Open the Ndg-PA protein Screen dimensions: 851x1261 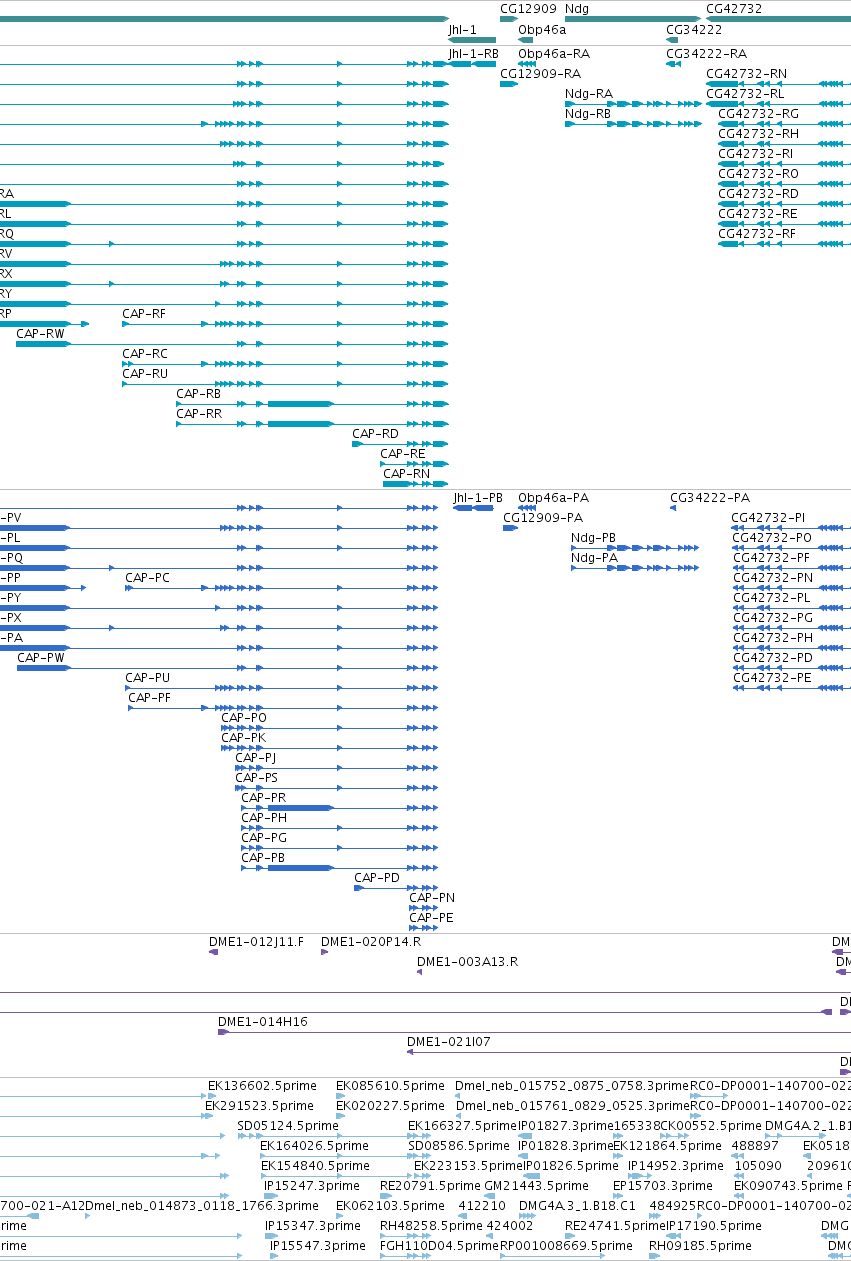(634, 568)
